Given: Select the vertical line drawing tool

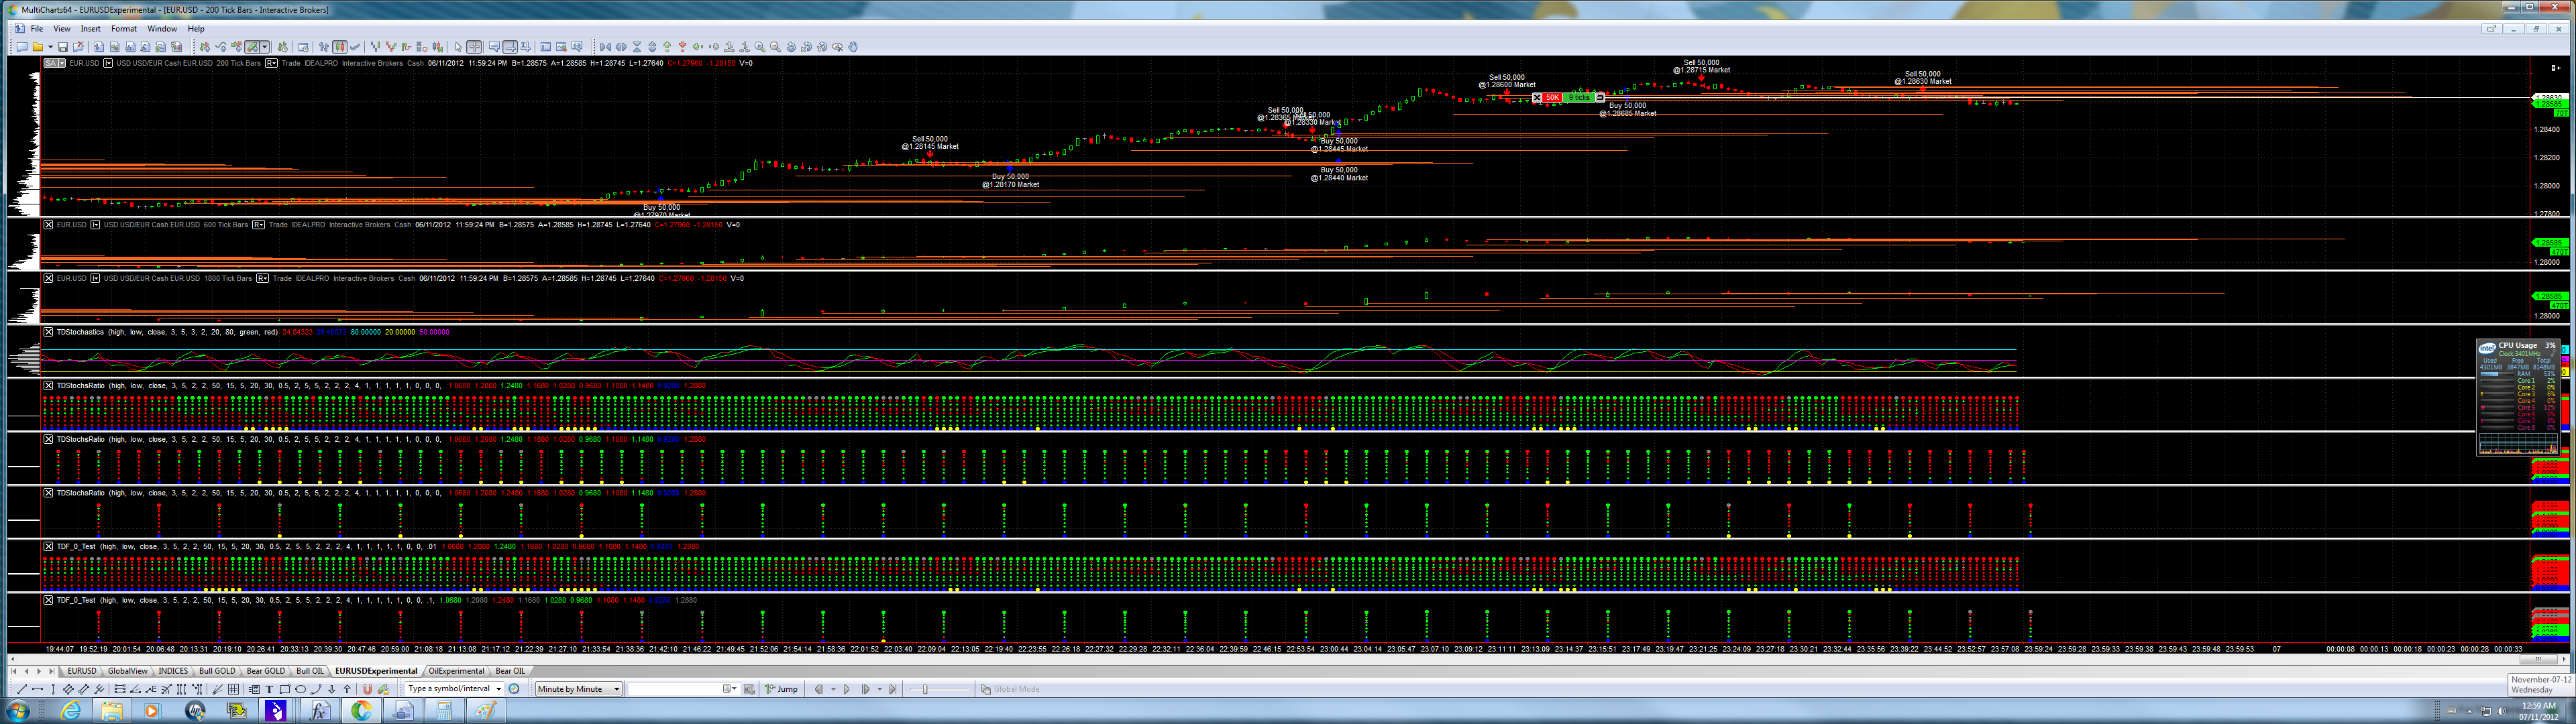Looking at the screenshot, I should (x=53, y=689).
